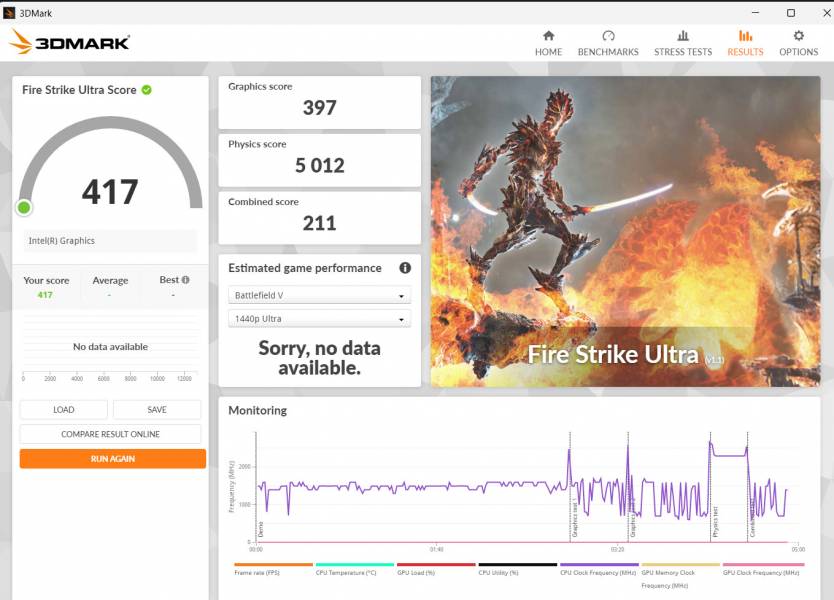834x600 pixels.
Task: Click COMPARE RESULT ONLINE button
Action: 111,434
